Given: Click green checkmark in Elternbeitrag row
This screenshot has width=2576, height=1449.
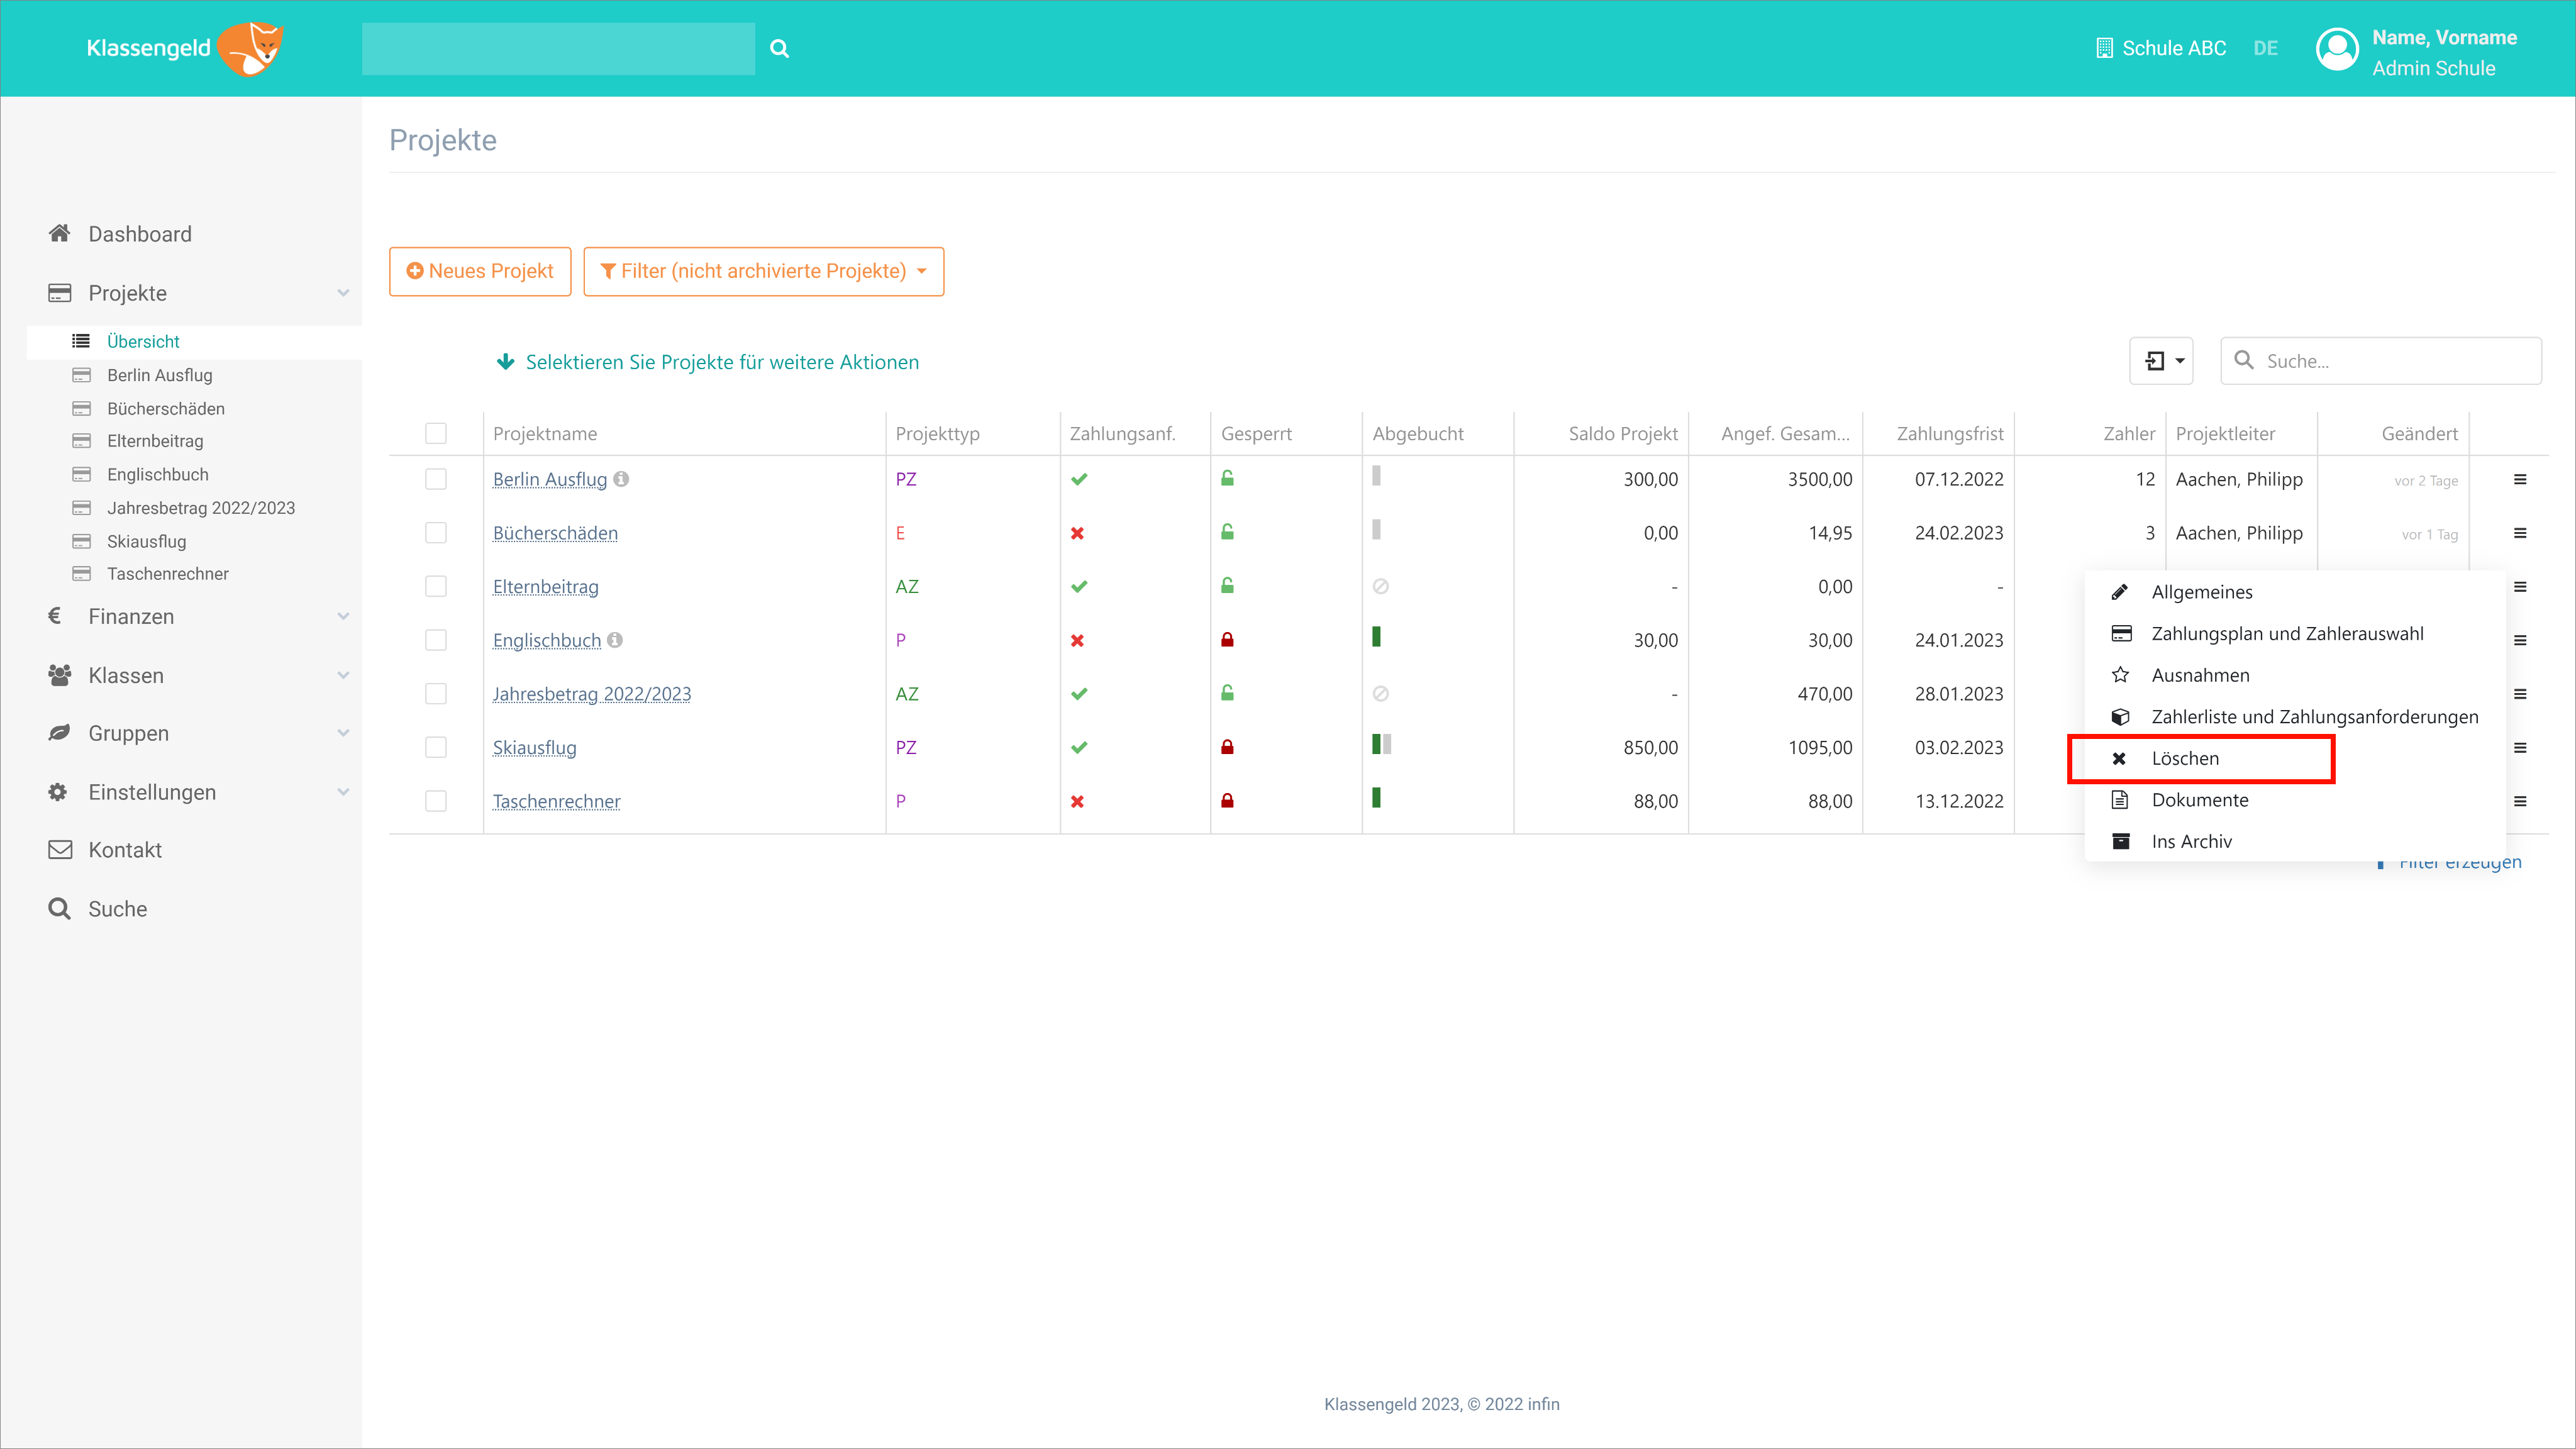Looking at the screenshot, I should coord(1079,587).
